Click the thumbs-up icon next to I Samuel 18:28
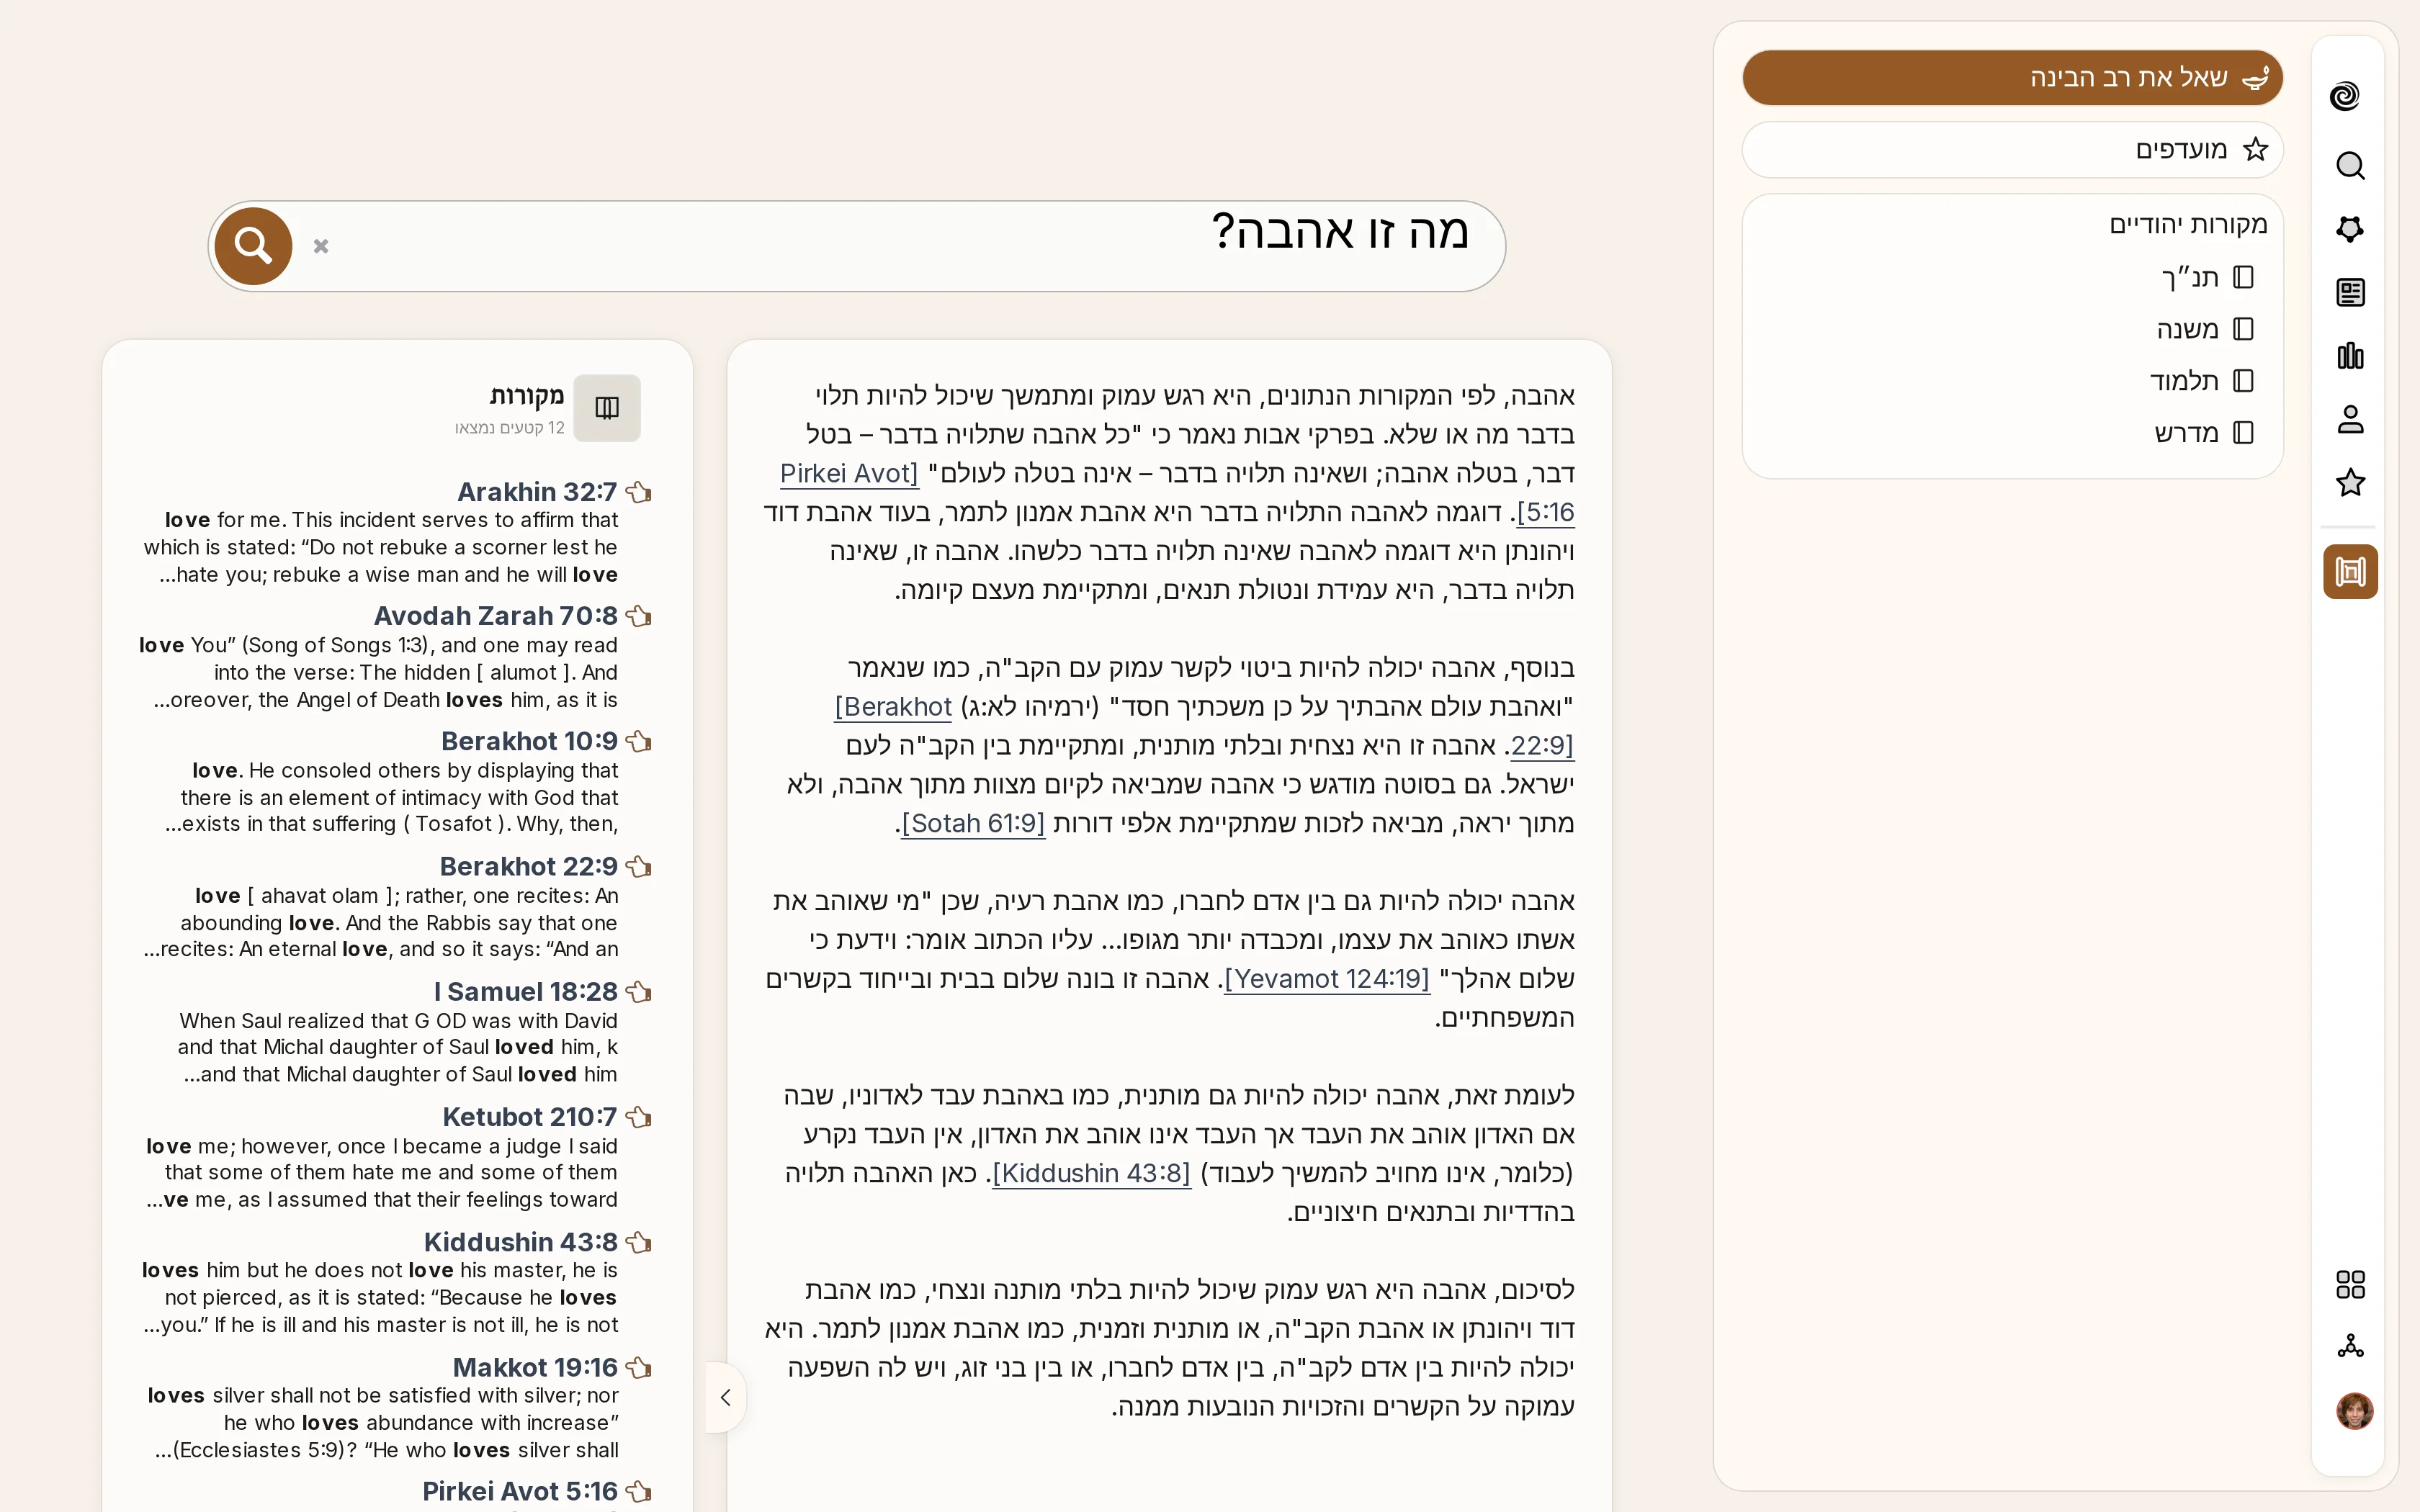 [x=639, y=992]
